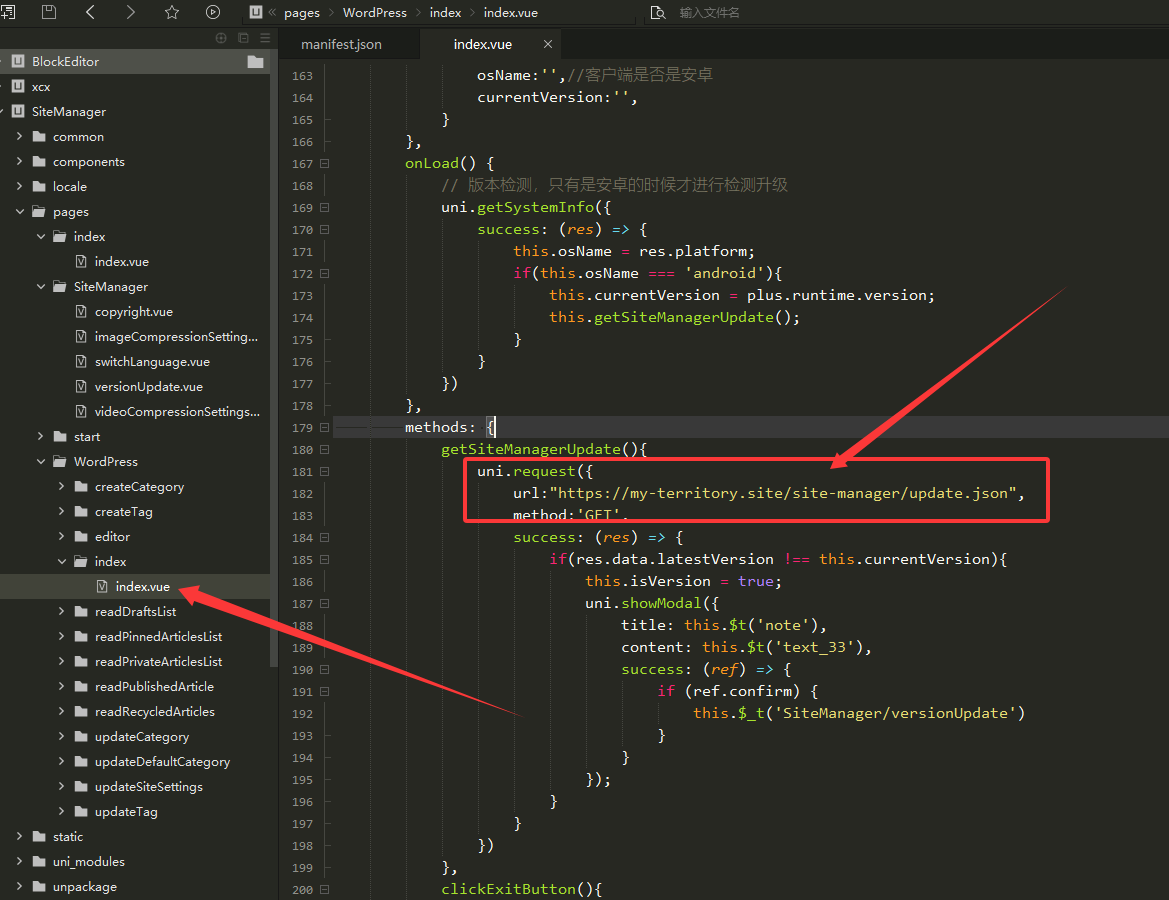Viewport: 1169px width, 900px height.
Task: Go back with the left arrow icon
Action: click(x=90, y=12)
